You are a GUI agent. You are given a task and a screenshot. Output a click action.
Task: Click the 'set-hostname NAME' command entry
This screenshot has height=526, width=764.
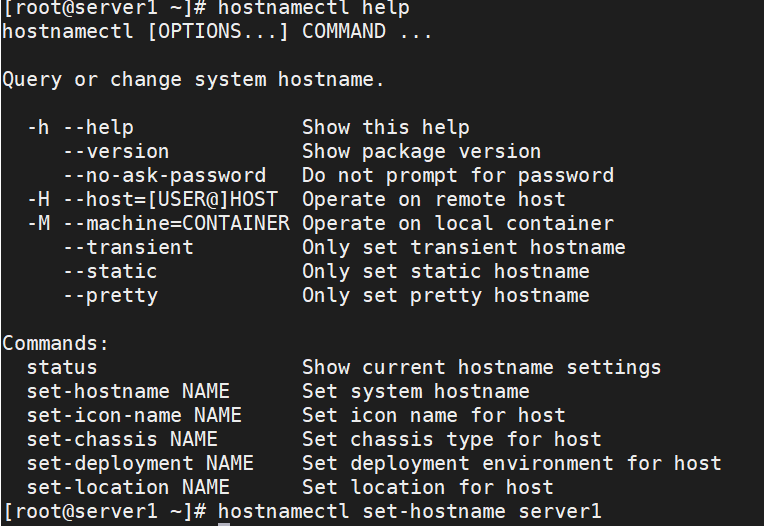pos(128,392)
